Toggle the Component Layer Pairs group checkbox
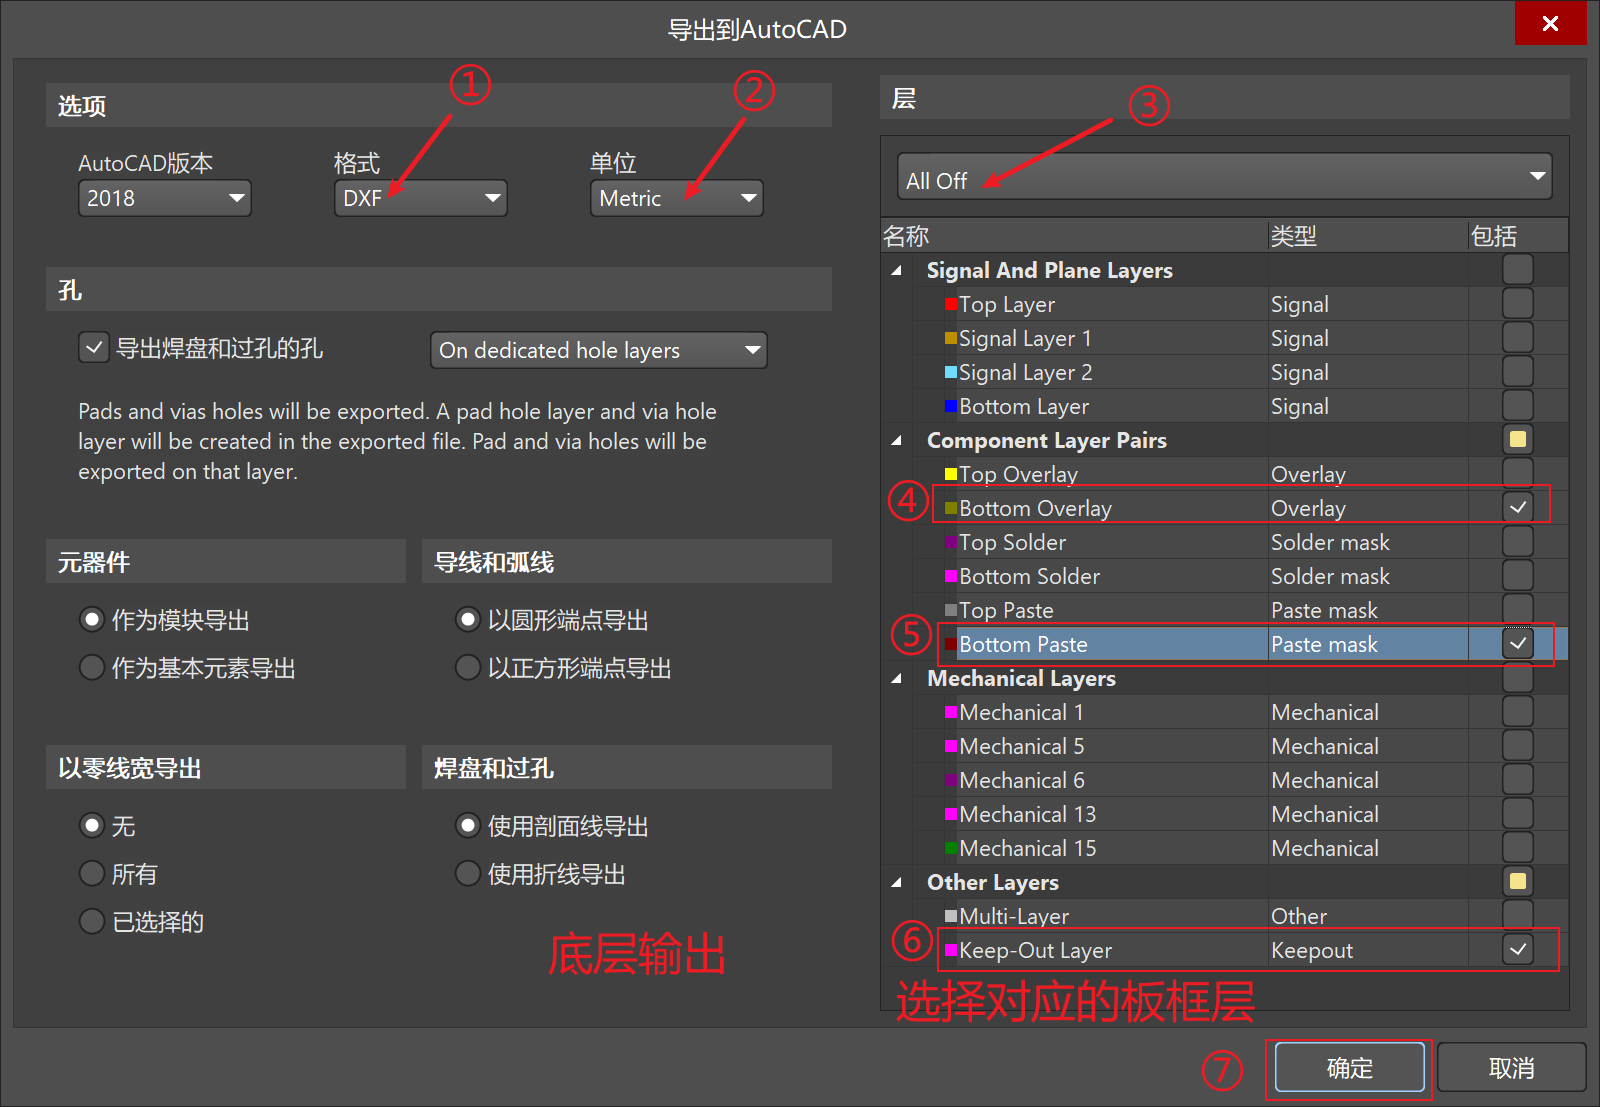This screenshot has width=1600, height=1107. [x=1517, y=438]
